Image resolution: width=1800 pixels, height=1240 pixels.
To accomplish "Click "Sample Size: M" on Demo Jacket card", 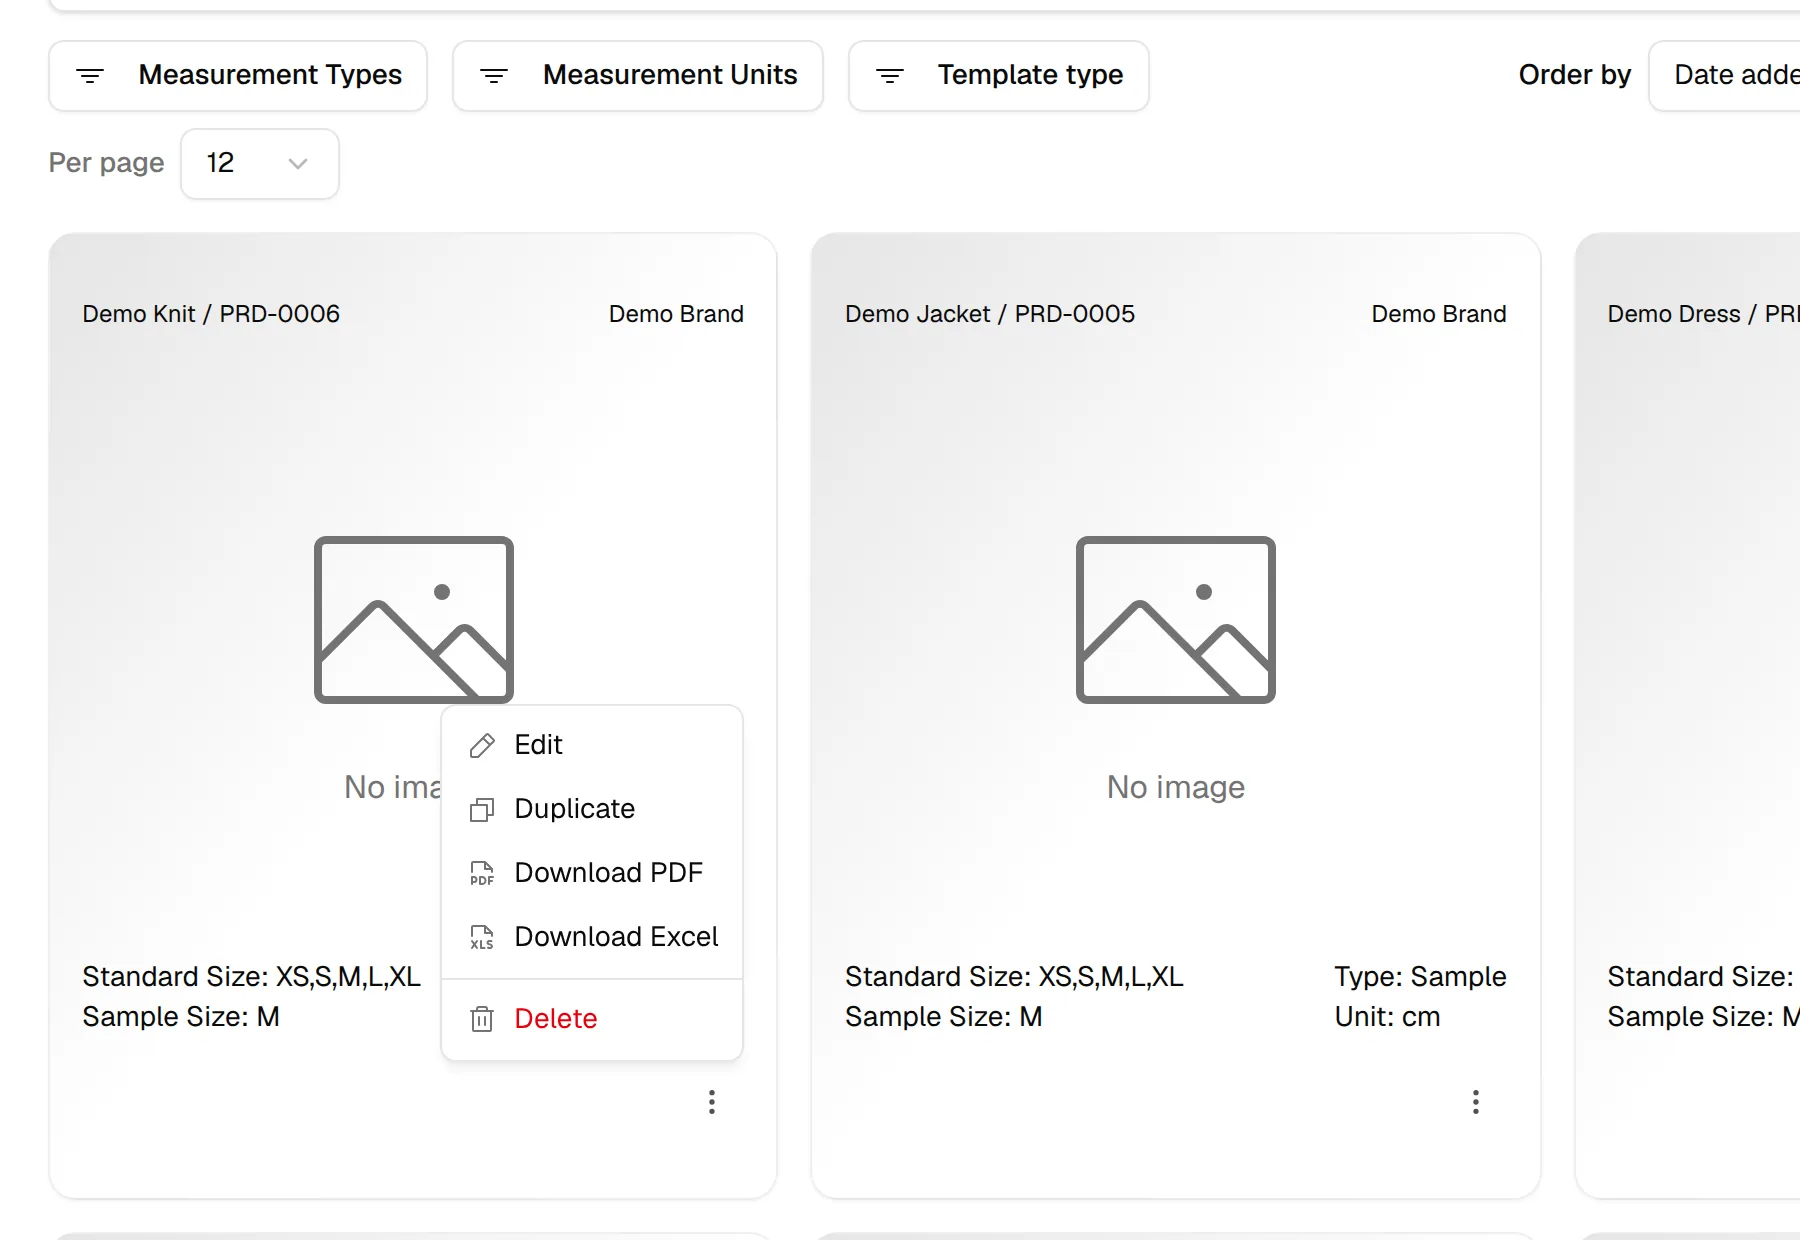I will (x=944, y=1017).
